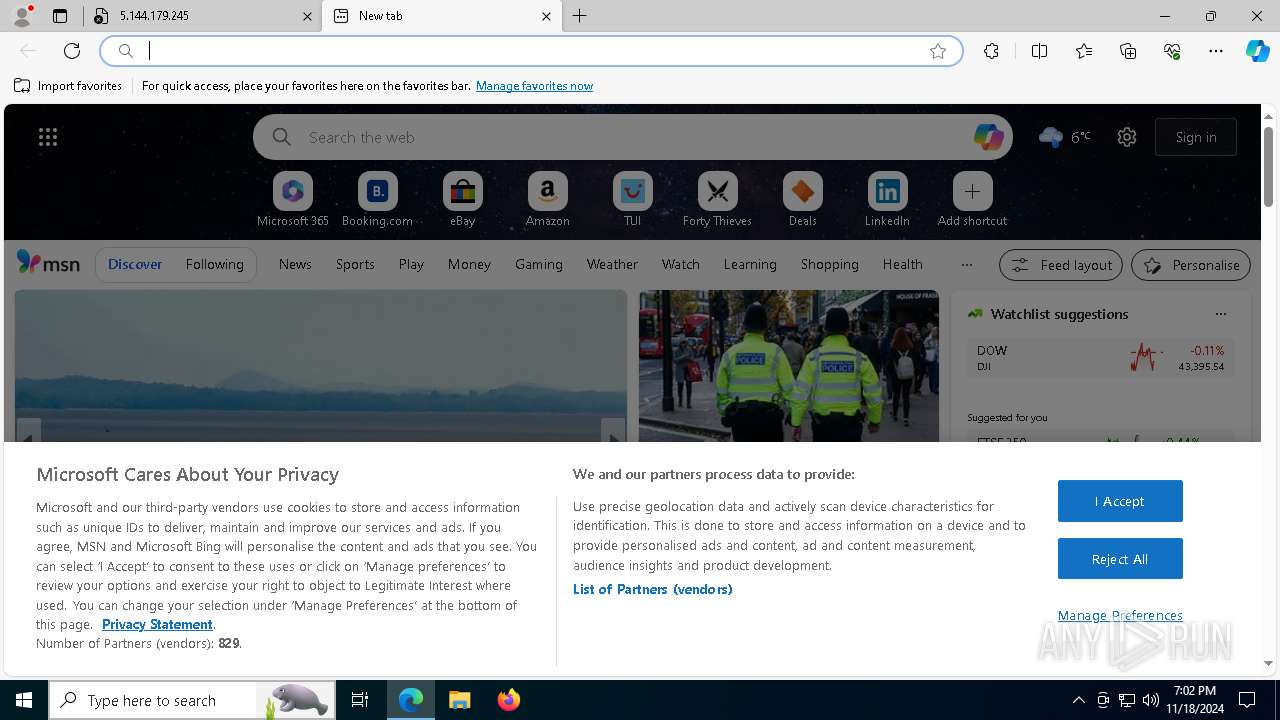Screen dimensions: 1280x720
Task: Open the Booking.com shortcut
Action: click(x=377, y=199)
